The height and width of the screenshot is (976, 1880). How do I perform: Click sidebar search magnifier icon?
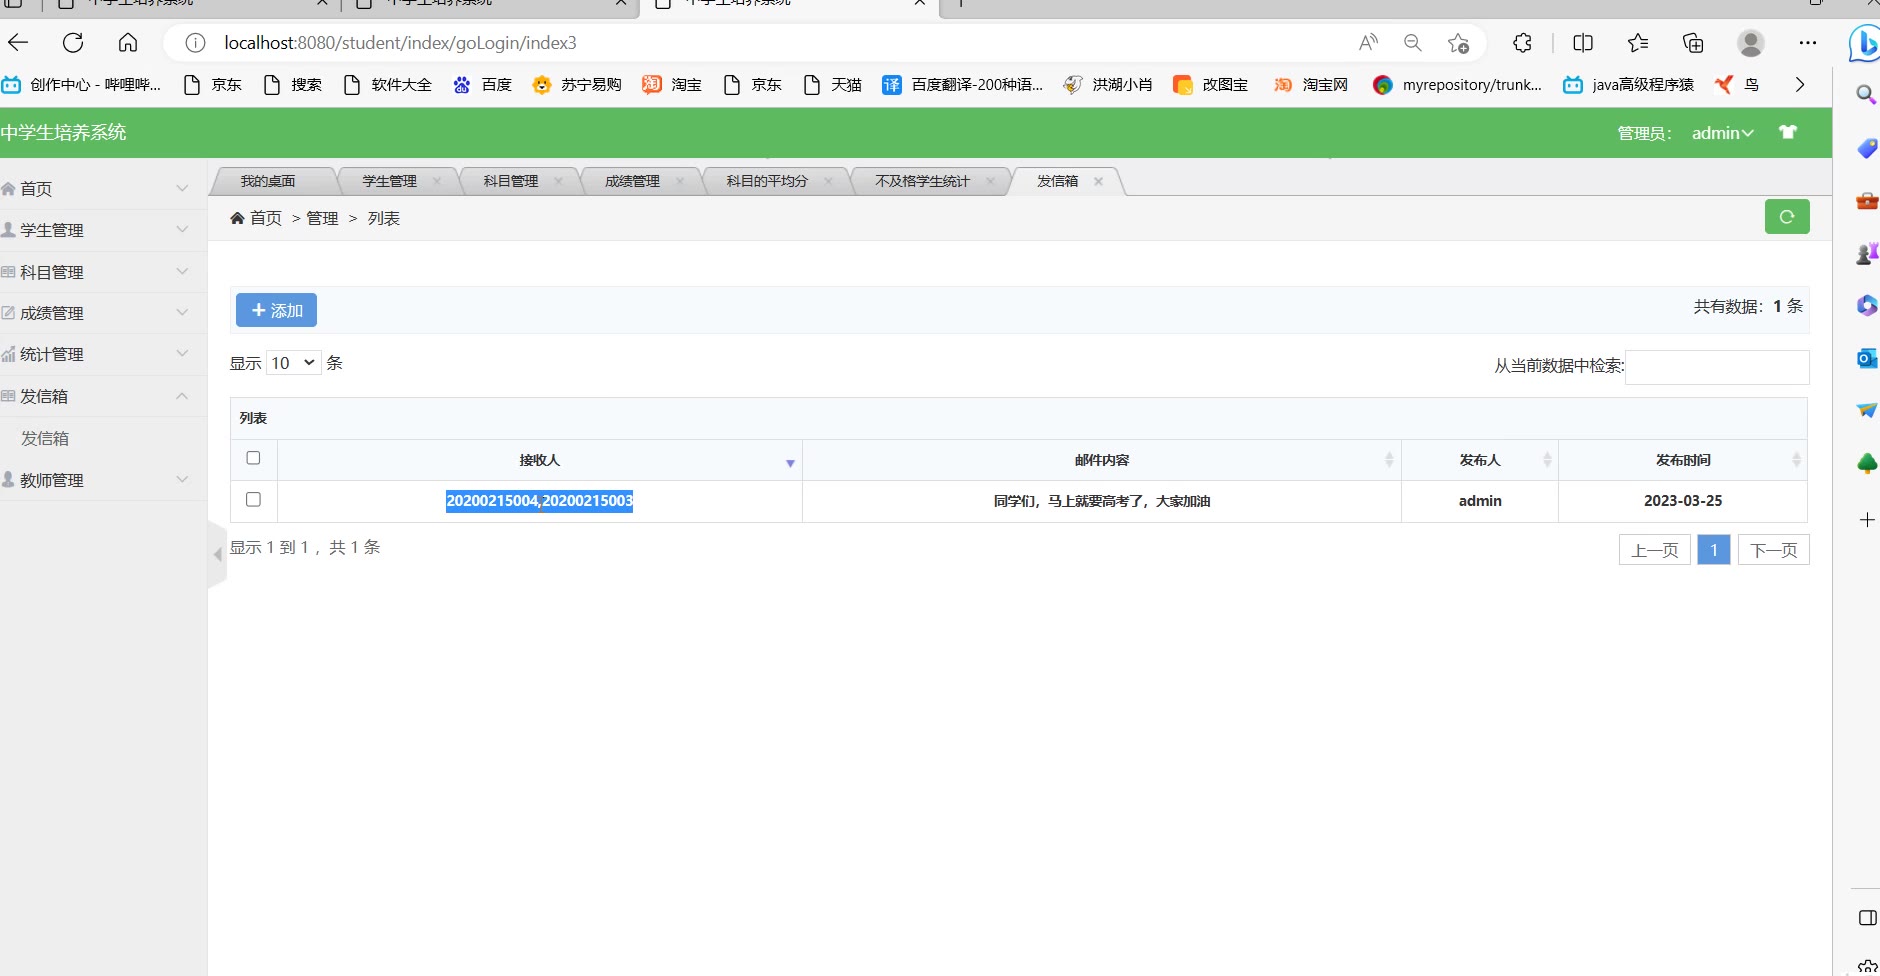pyautogui.click(x=1866, y=94)
